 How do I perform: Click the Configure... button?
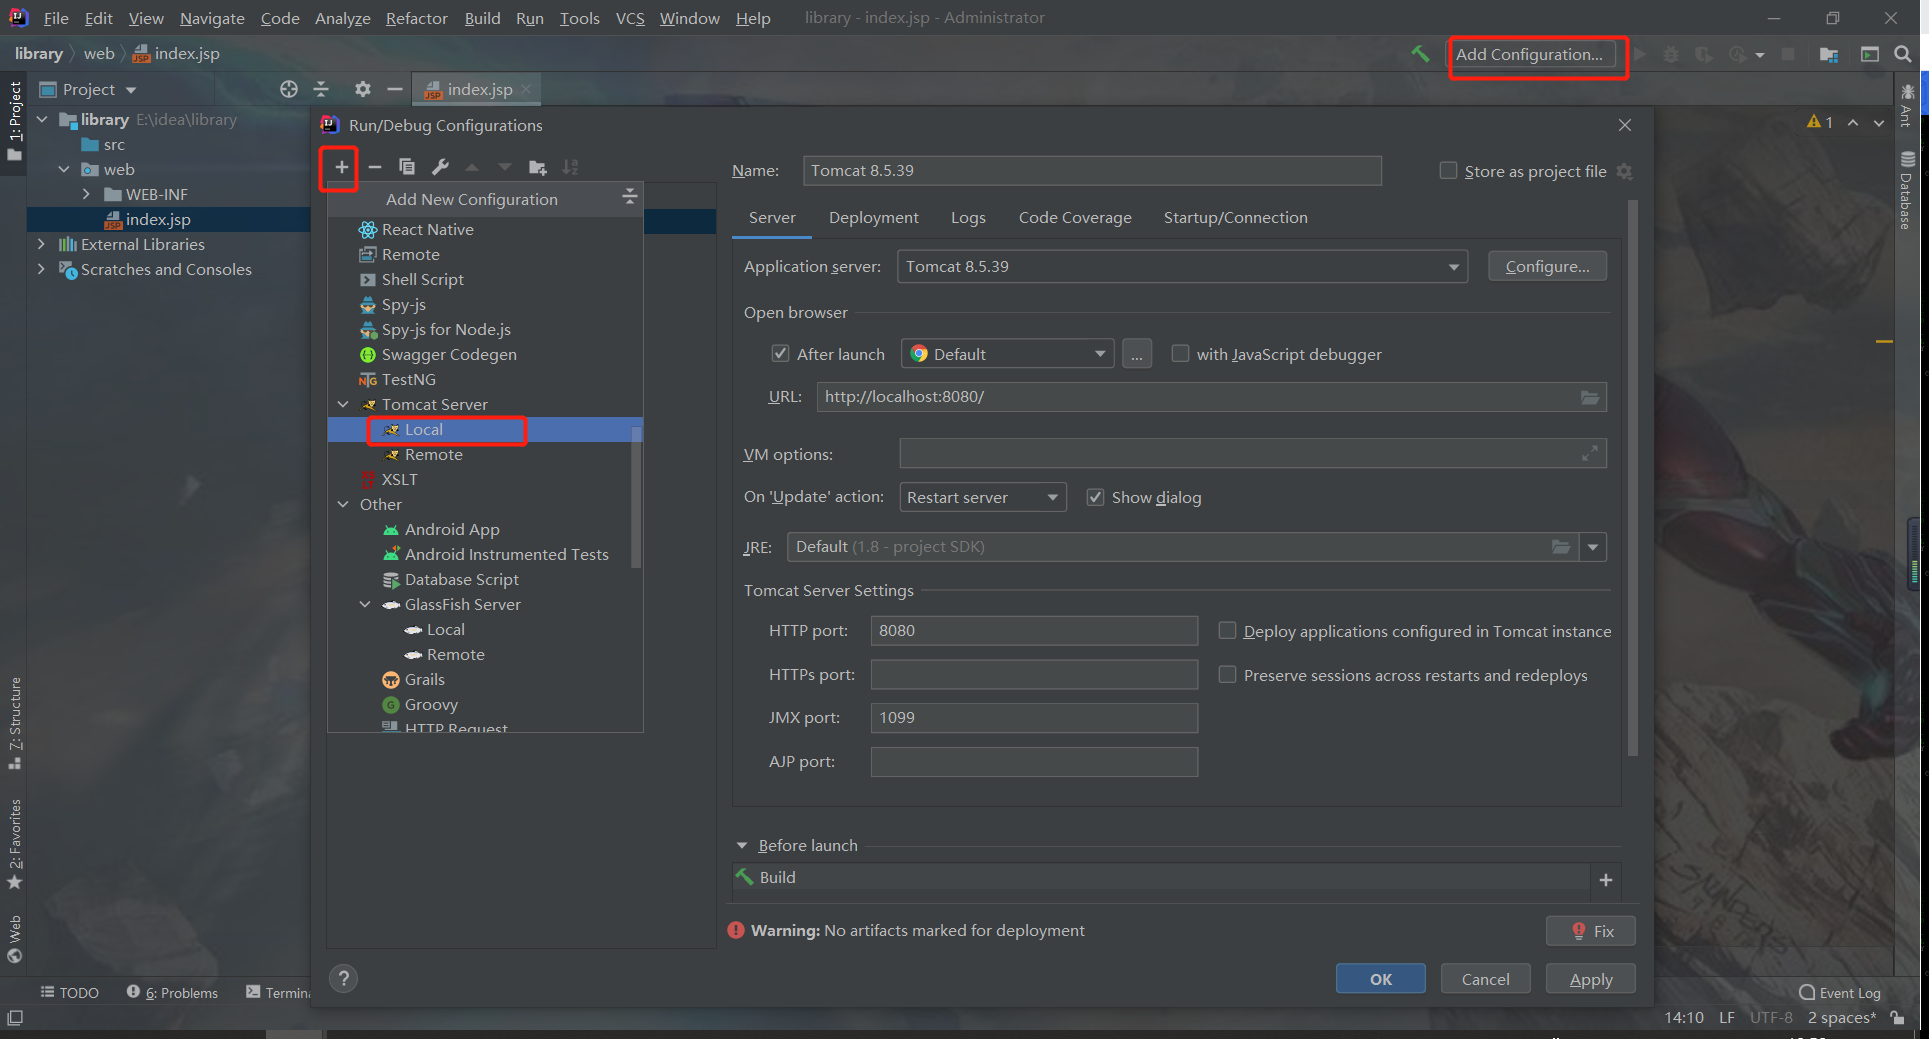tap(1547, 267)
